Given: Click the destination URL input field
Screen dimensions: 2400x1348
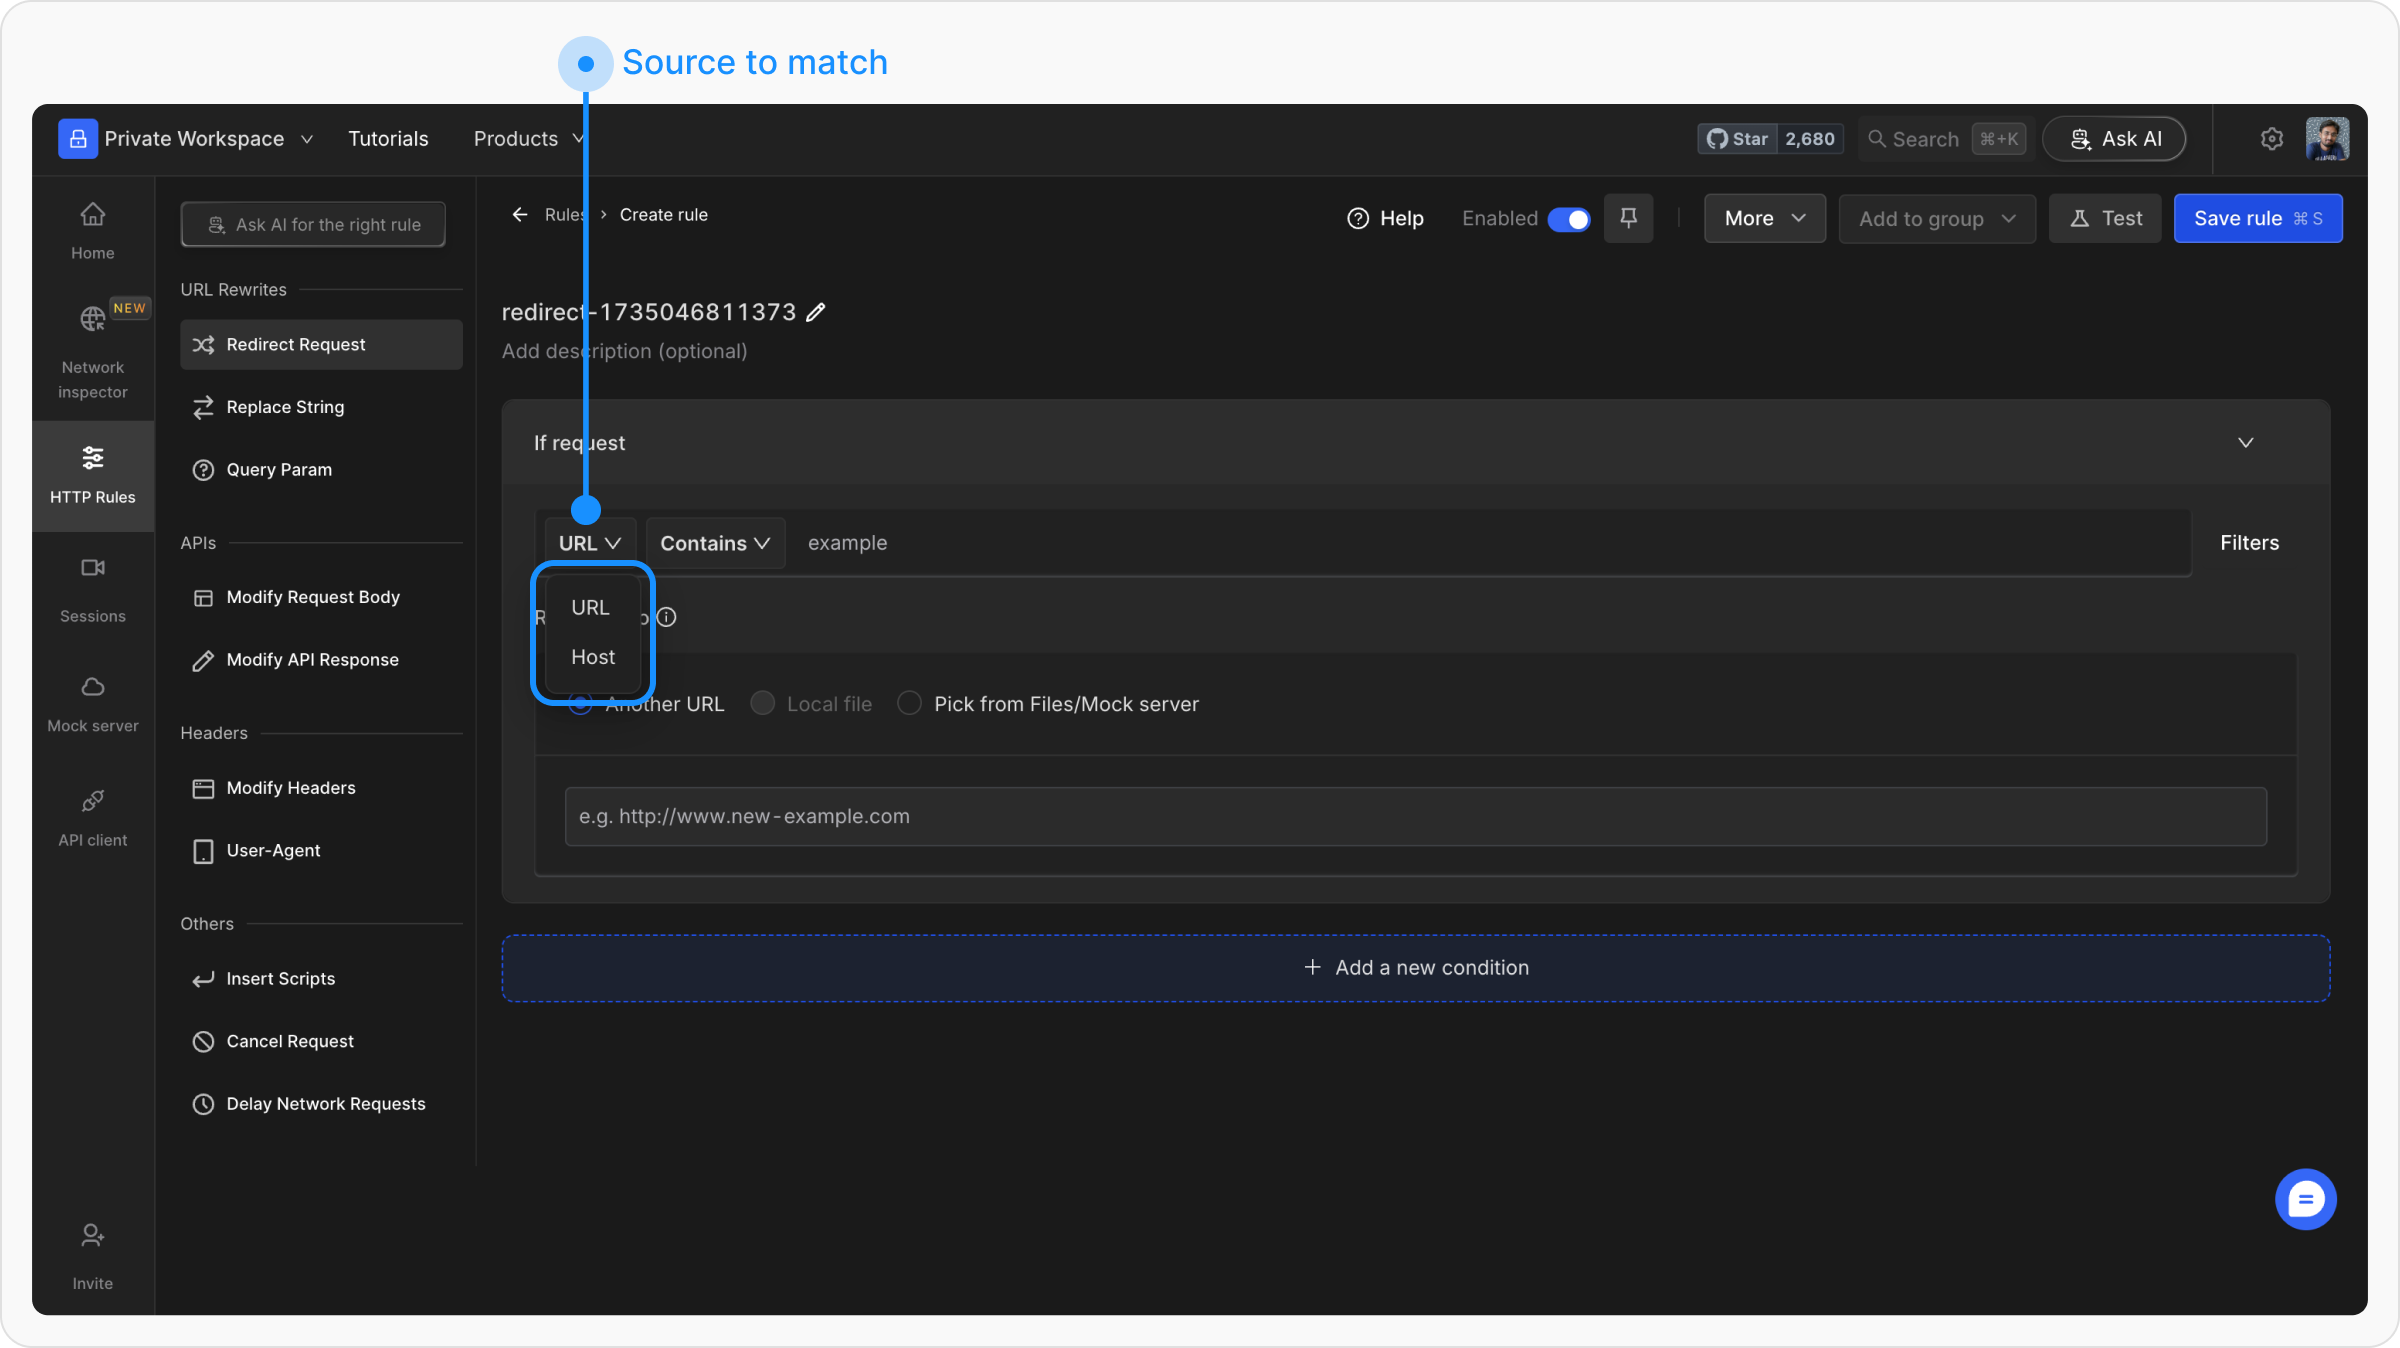Looking at the screenshot, I should pyautogui.click(x=1415, y=816).
